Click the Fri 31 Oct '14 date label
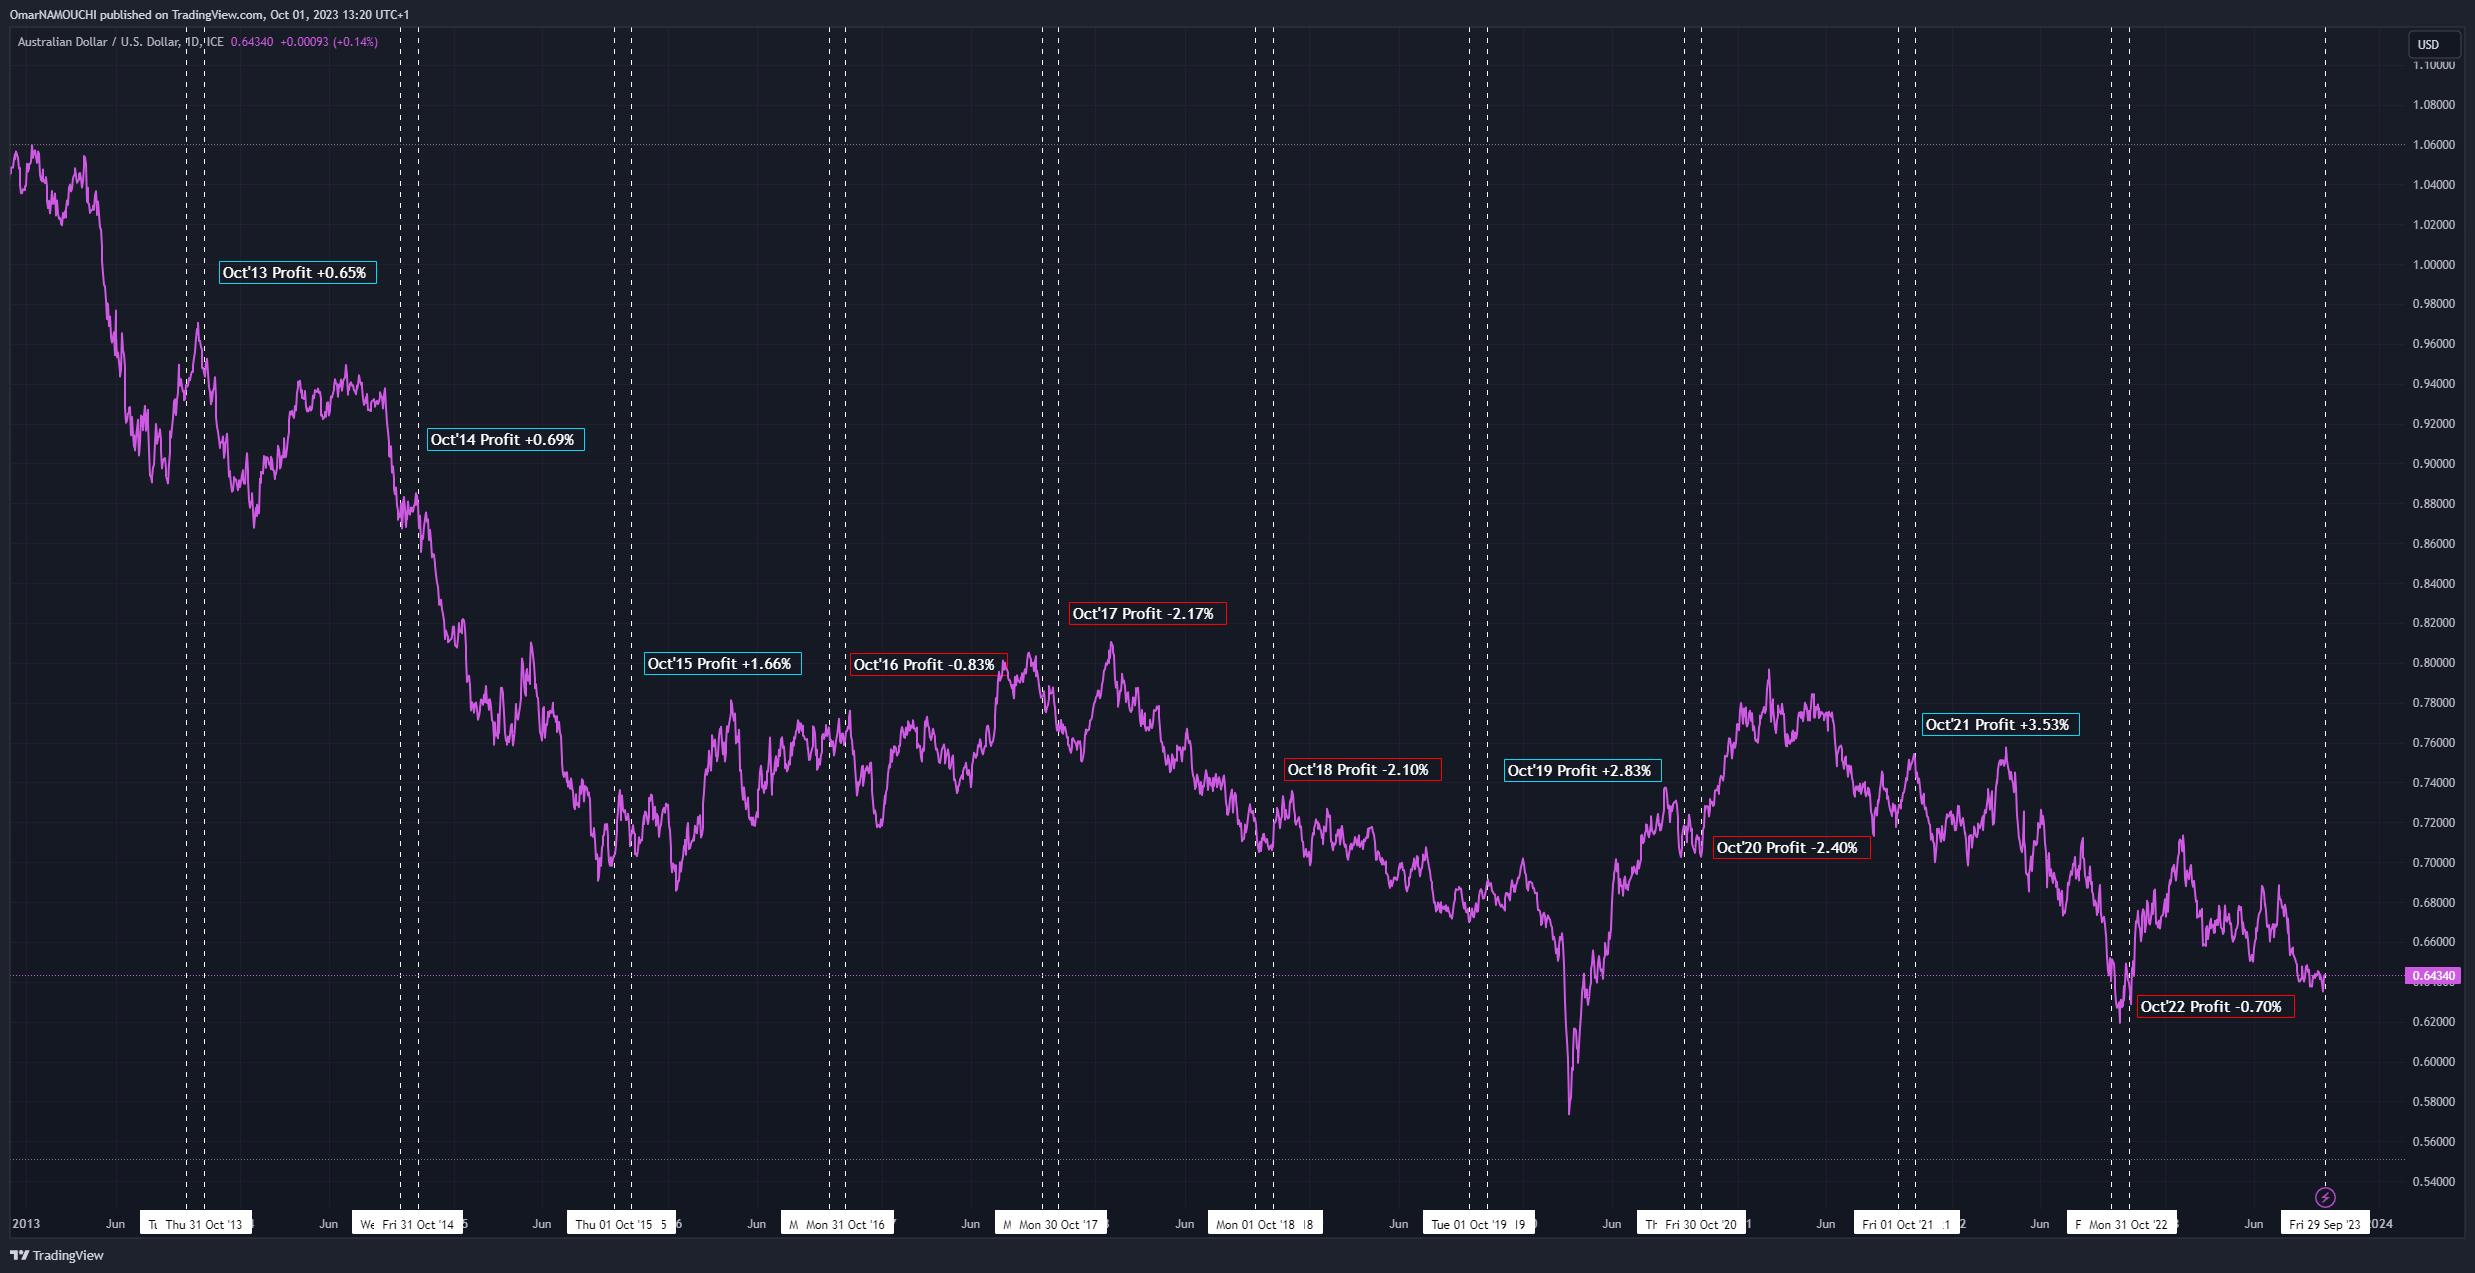This screenshot has width=2475, height=1273. pyautogui.click(x=418, y=1224)
